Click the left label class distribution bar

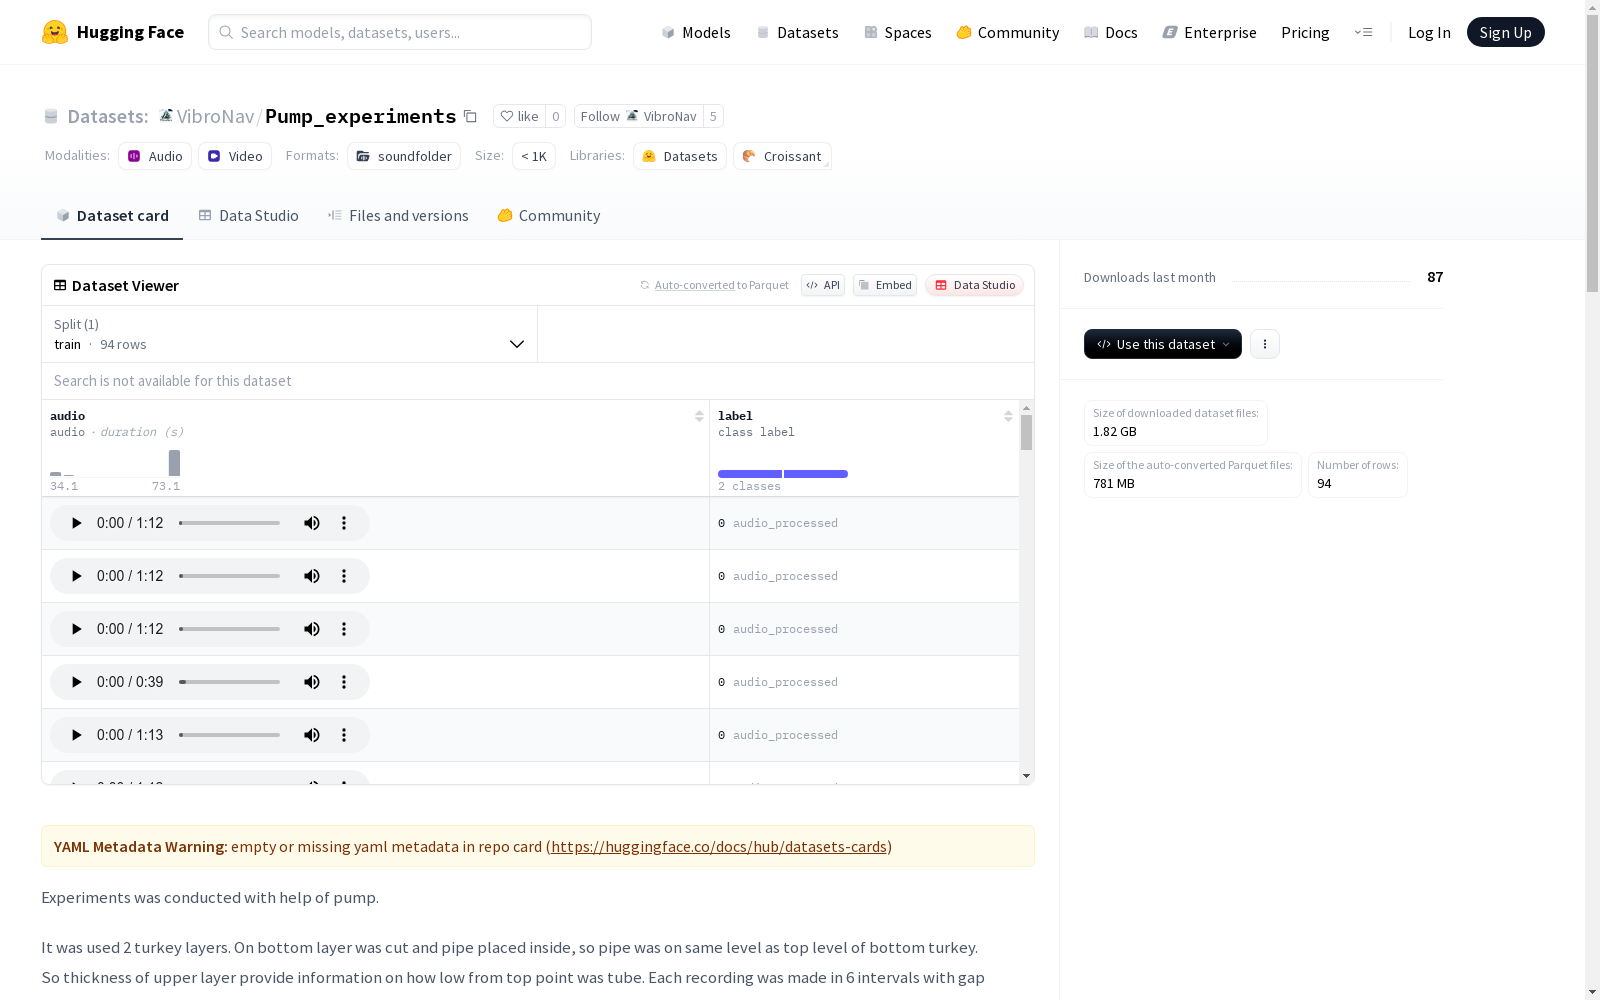pyautogui.click(x=750, y=474)
